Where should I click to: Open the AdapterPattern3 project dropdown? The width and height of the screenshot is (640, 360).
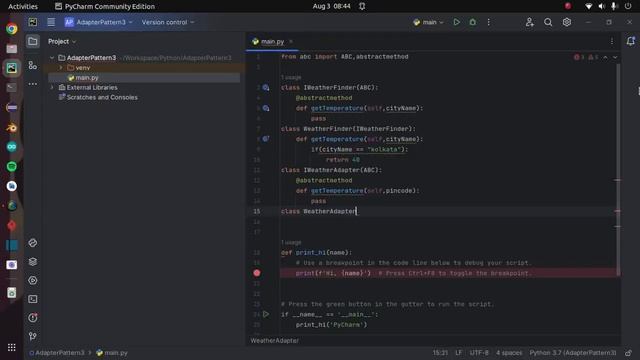coord(99,22)
